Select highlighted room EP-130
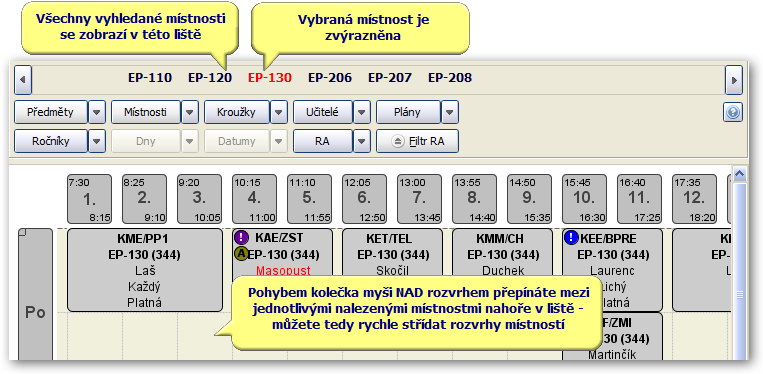Viewport: 763px width, 374px height. pos(270,78)
